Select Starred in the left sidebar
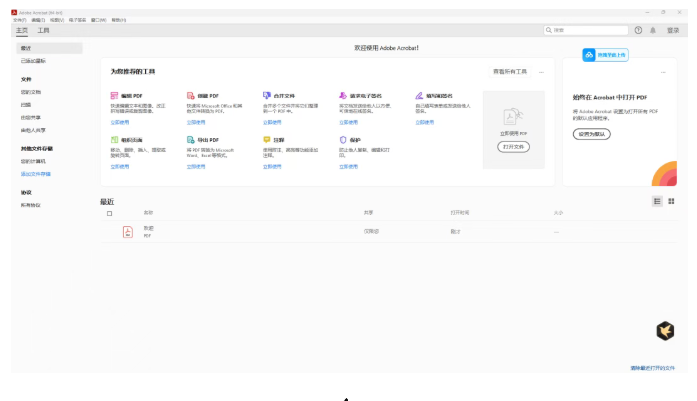Image resolution: width=697 pixels, height=401 pixels. click(33, 61)
